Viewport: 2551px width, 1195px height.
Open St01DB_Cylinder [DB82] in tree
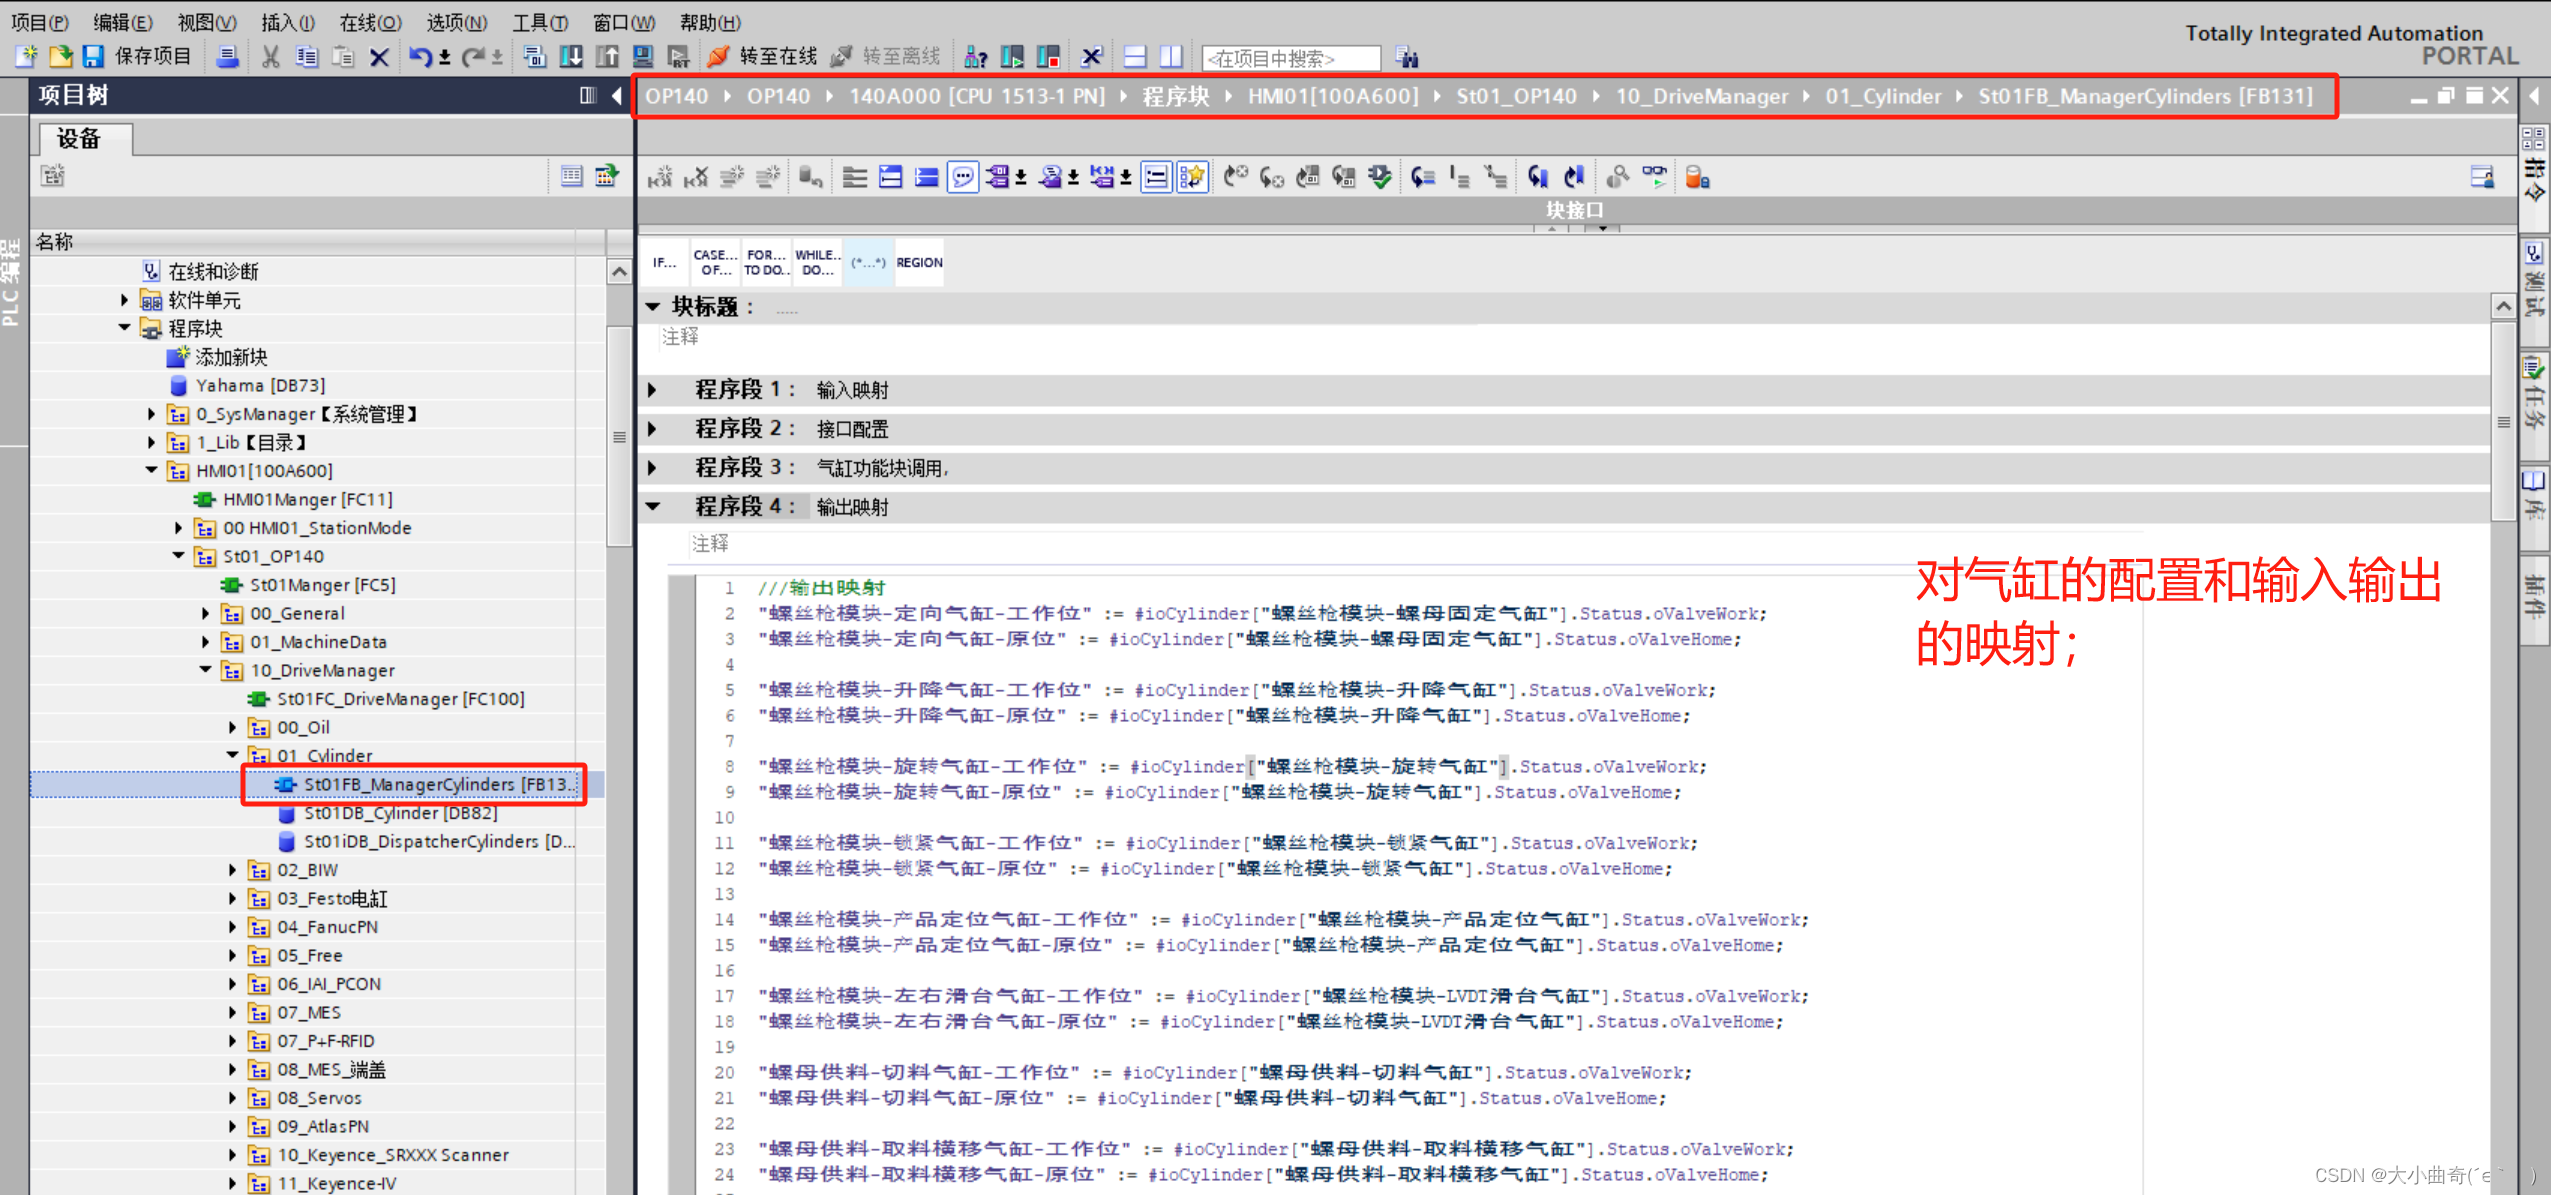point(400,813)
